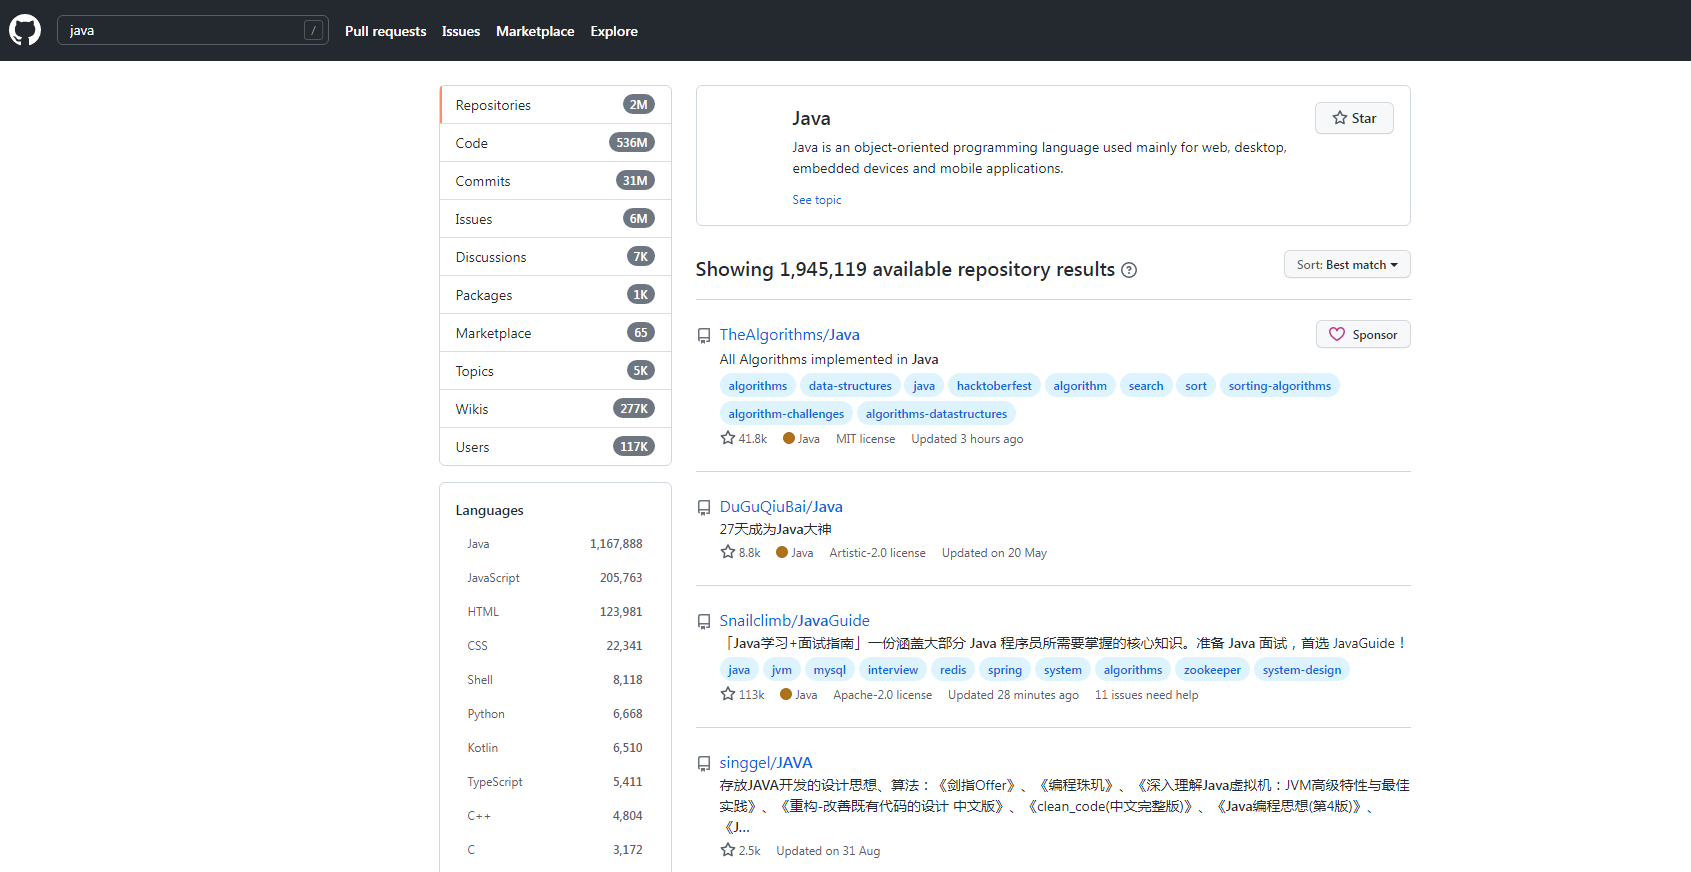This screenshot has width=1691, height=872.
Task: Click the search topic tag
Action: click(x=1146, y=386)
